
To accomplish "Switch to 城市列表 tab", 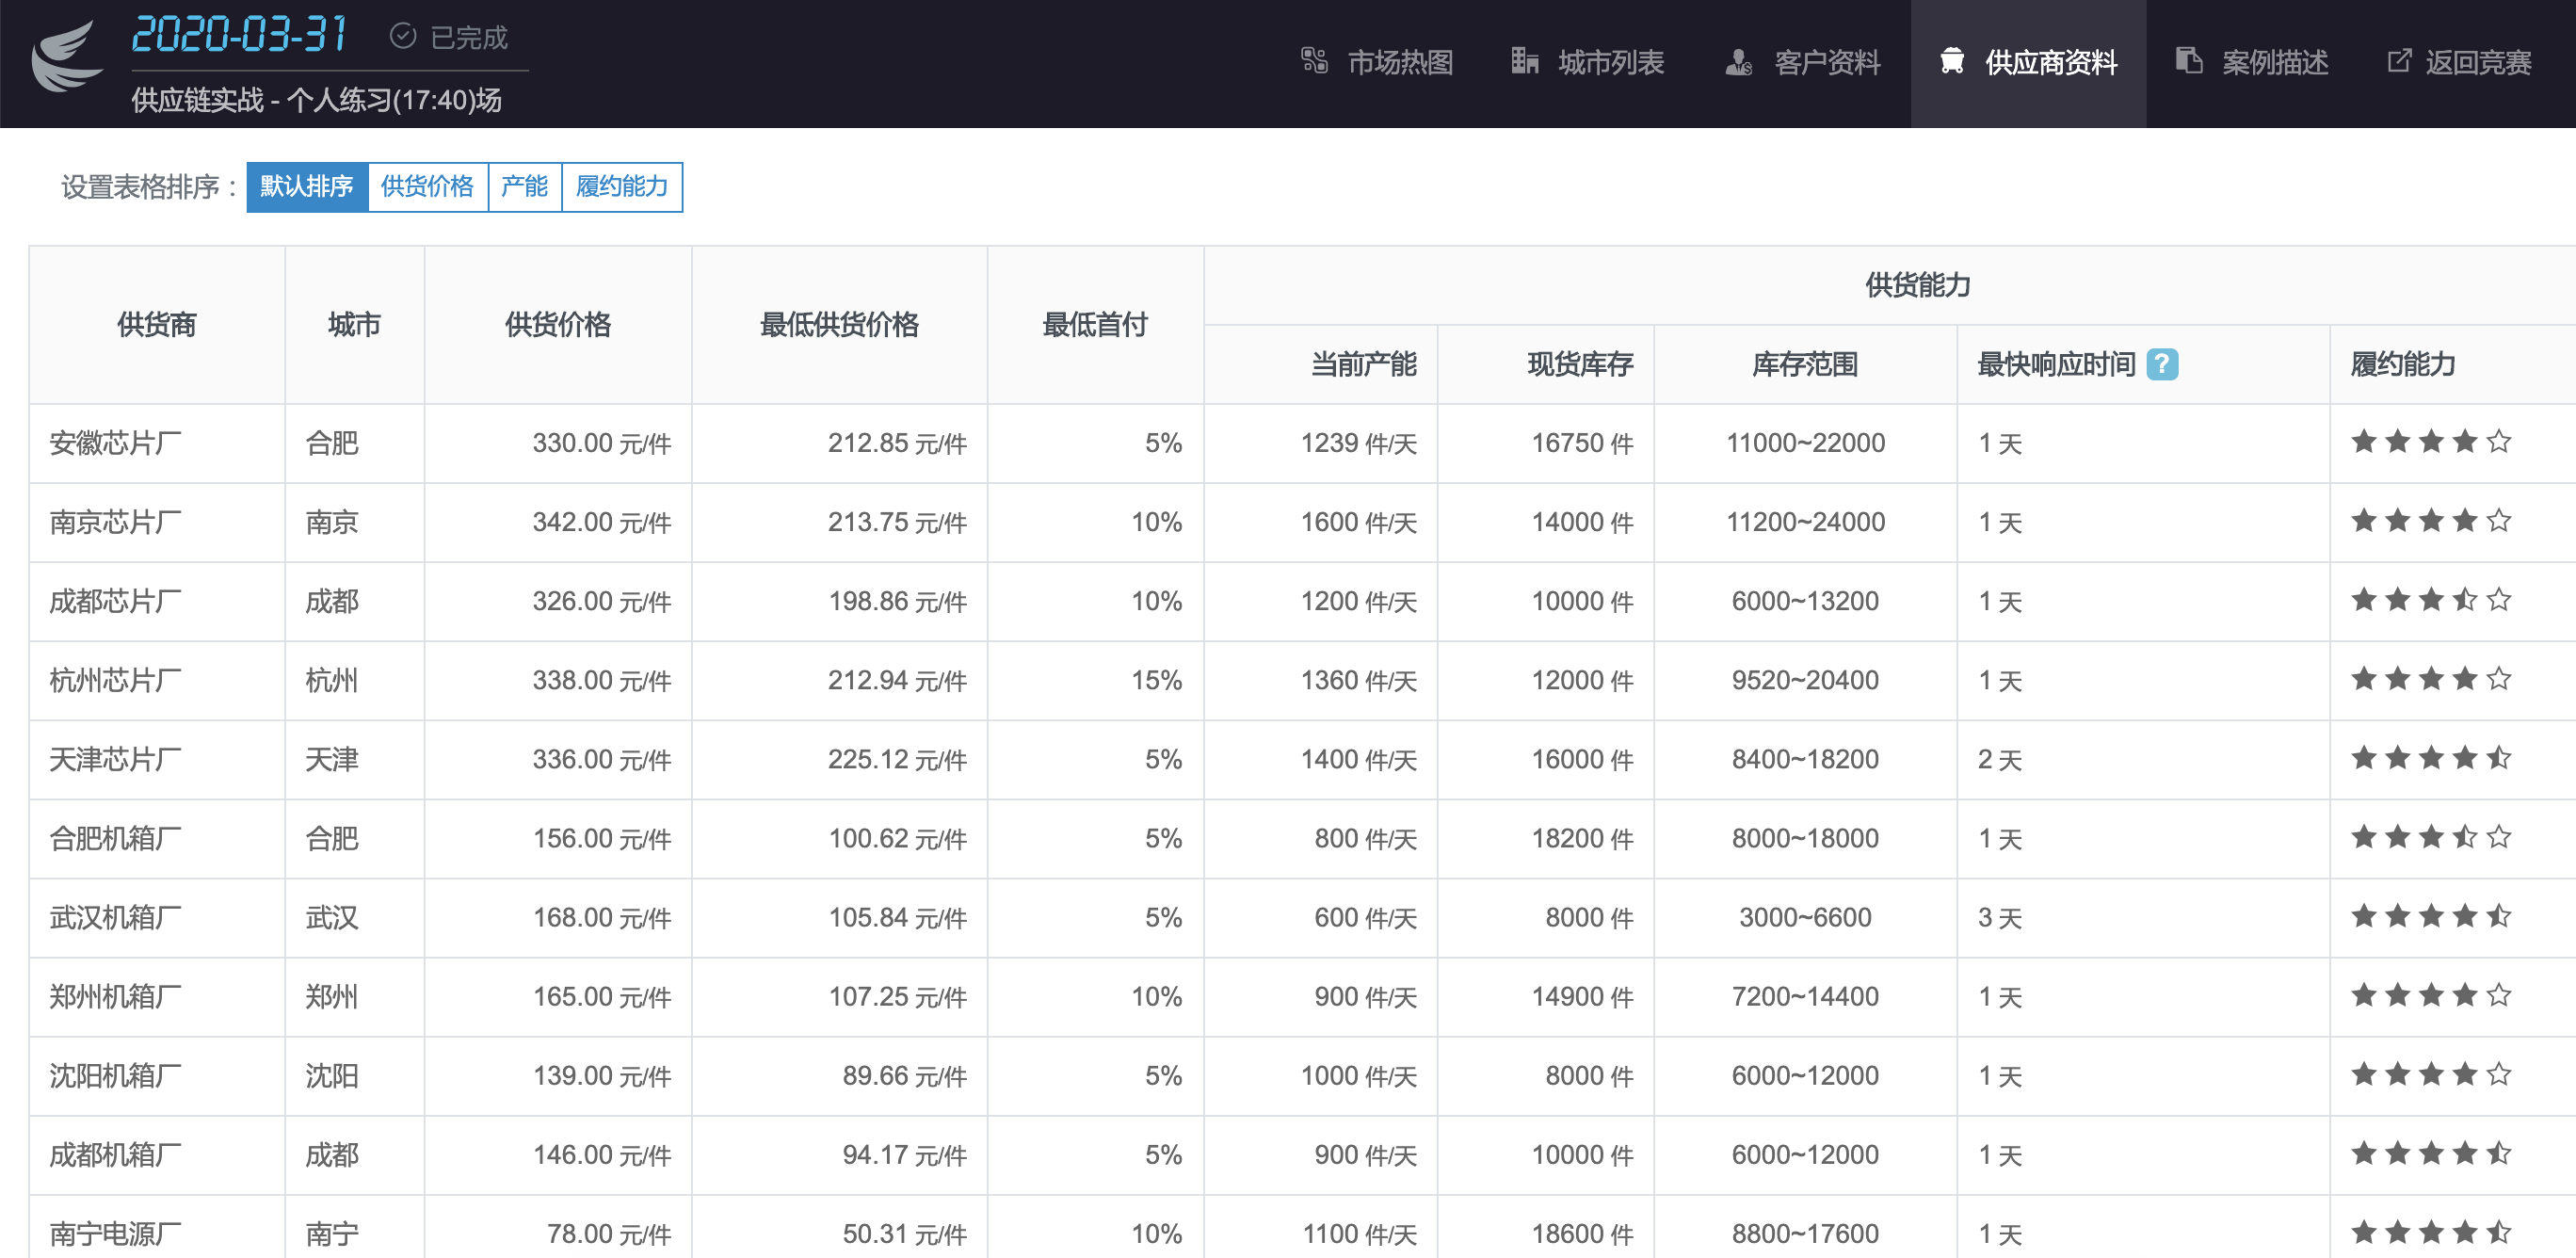I will pos(1610,63).
